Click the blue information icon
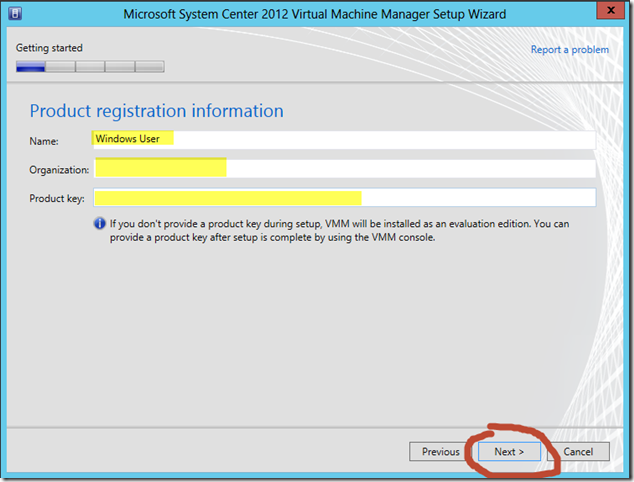The image size is (634, 482). [x=99, y=223]
